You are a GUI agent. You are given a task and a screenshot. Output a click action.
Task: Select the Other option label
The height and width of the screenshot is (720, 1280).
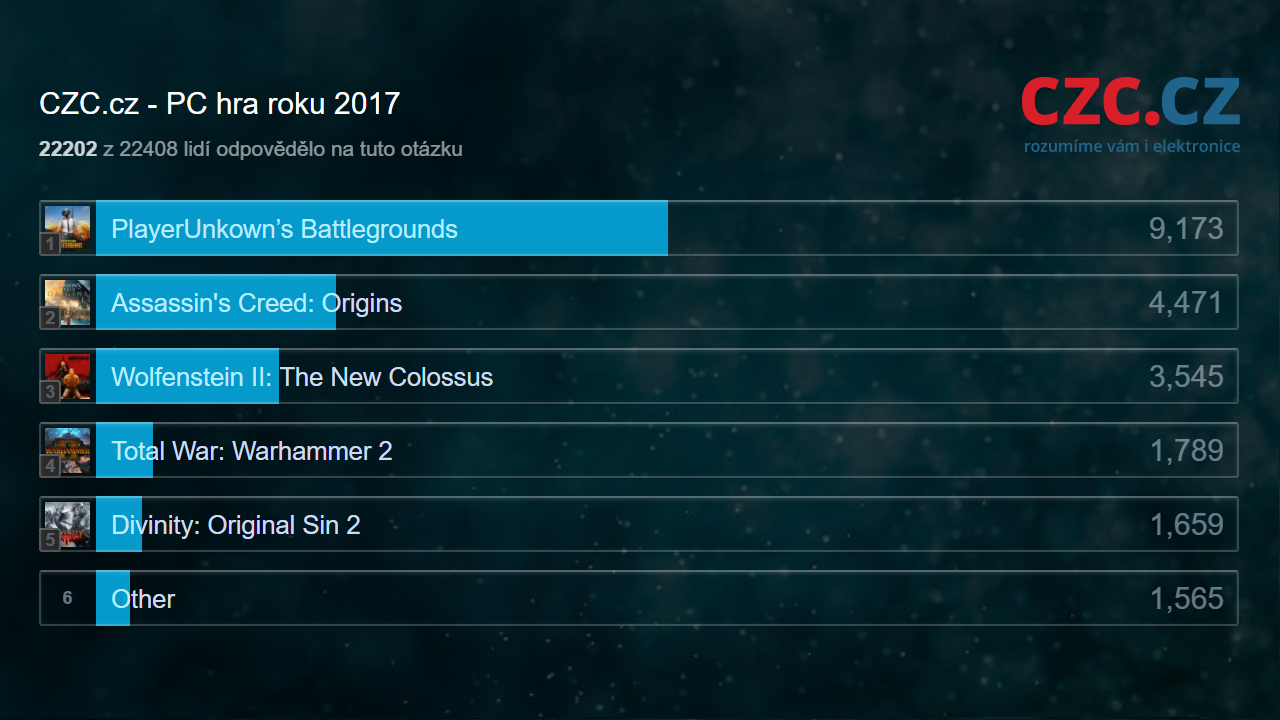pyautogui.click(x=143, y=599)
